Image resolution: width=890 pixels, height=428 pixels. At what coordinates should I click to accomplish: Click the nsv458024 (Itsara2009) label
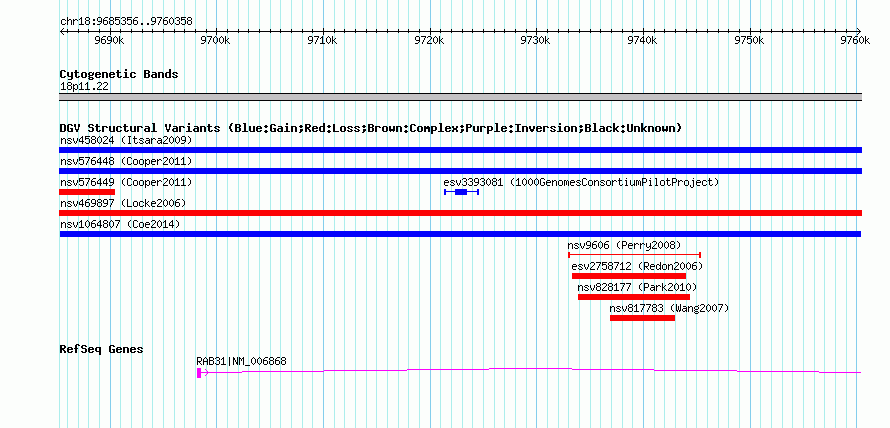[126, 140]
